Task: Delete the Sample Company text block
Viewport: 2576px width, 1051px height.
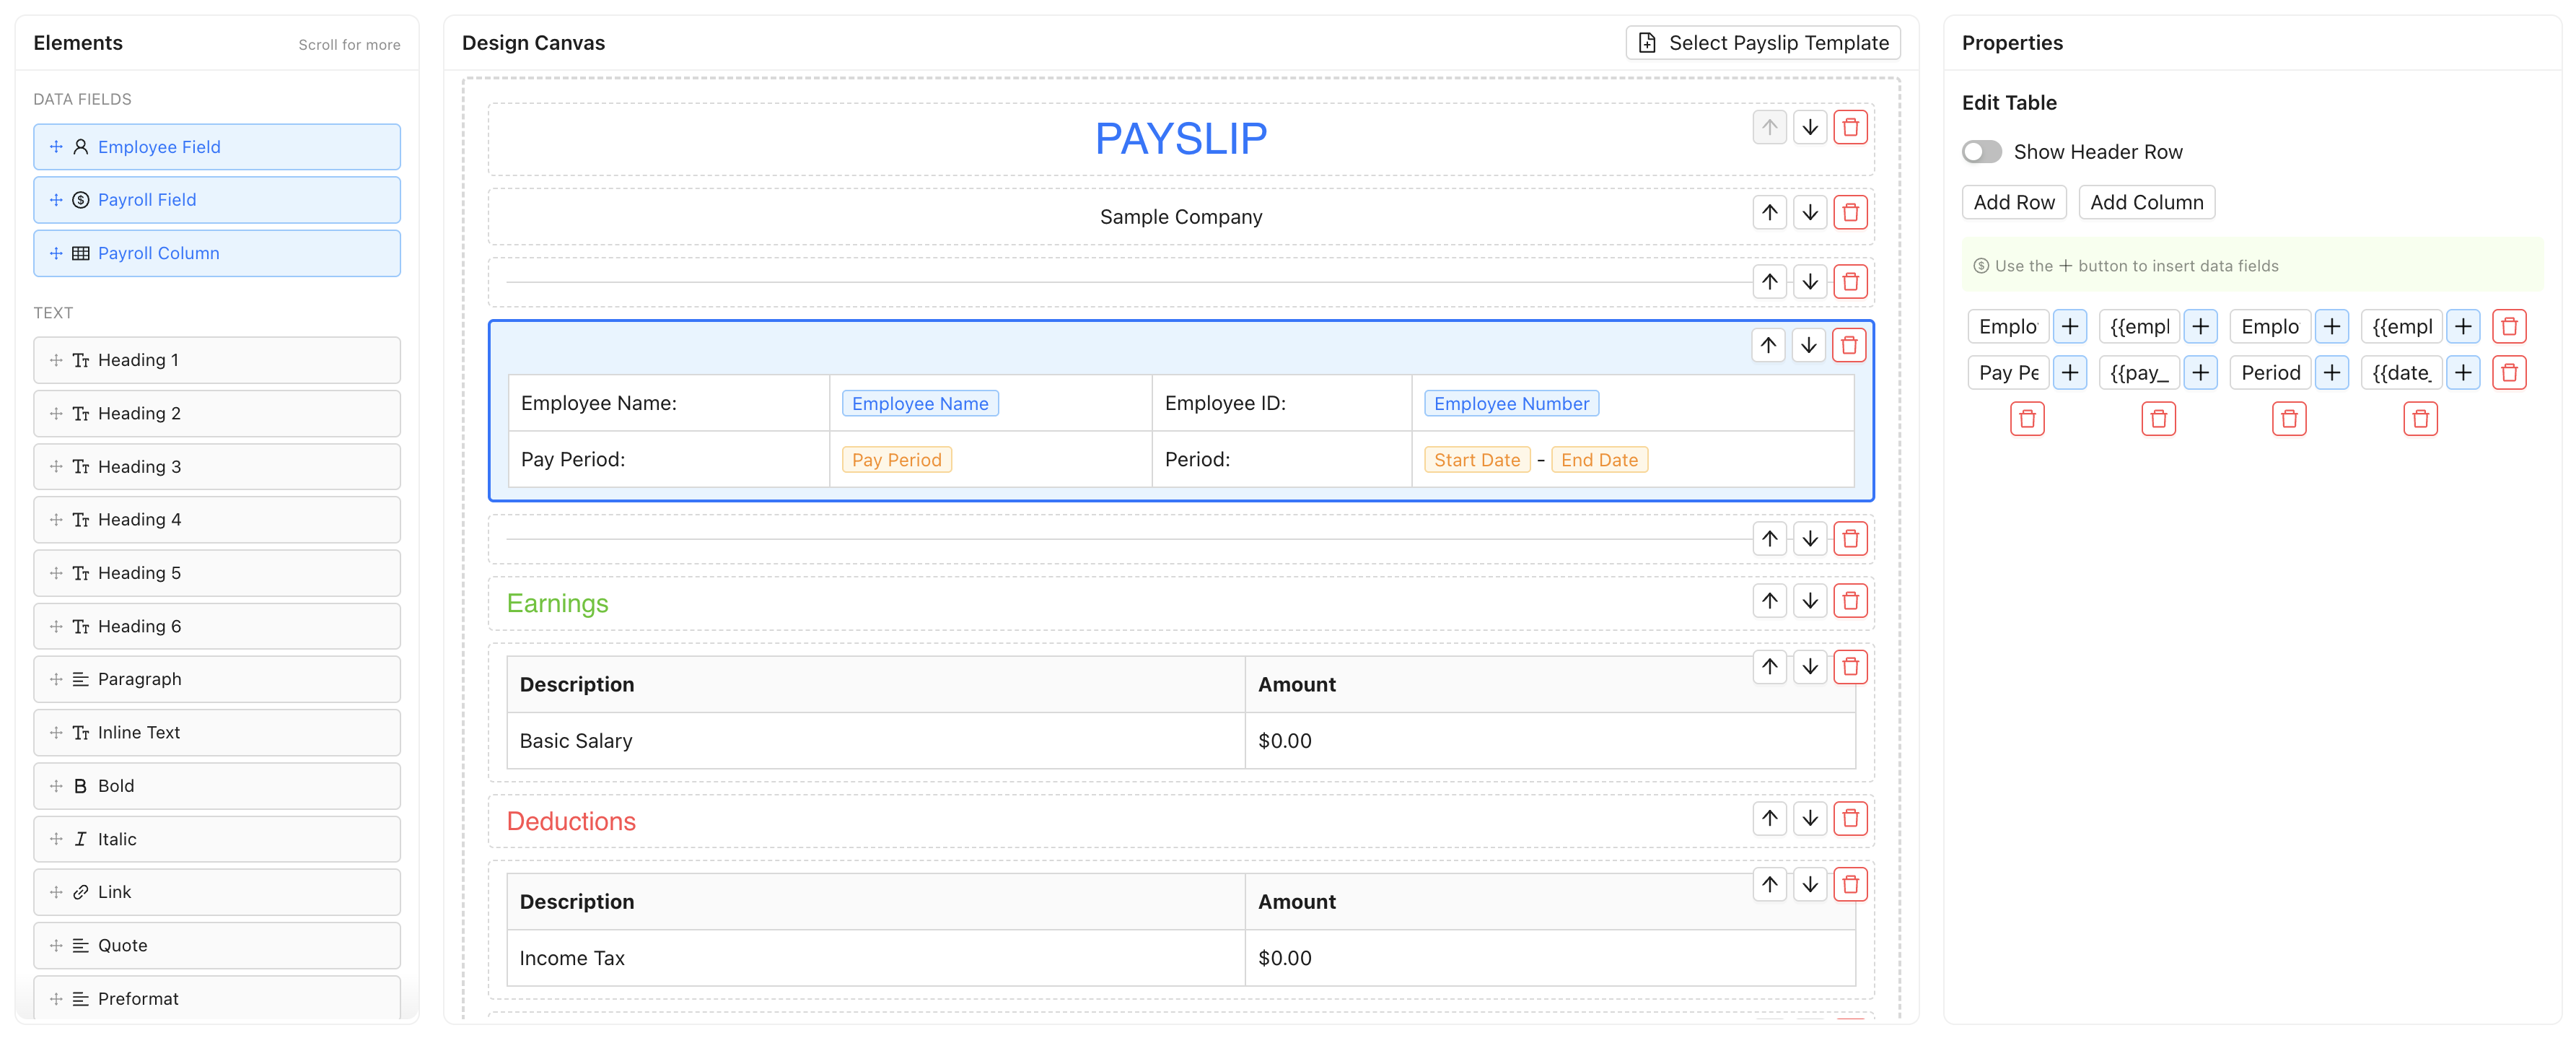Action: (1851, 212)
